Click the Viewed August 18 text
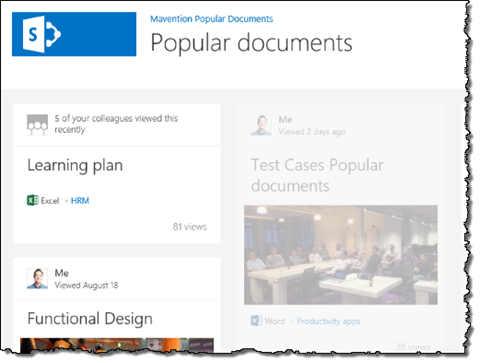The image size is (480, 363). coord(86,285)
